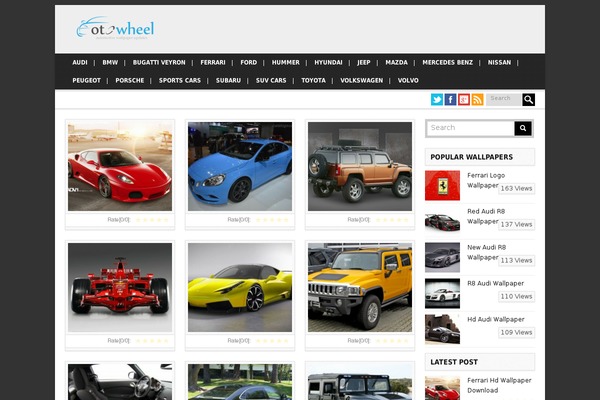The width and height of the screenshot is (600, 400).
Task: Open the PORSCHE category
Action: pyautogui.click(x=130, y=80)
